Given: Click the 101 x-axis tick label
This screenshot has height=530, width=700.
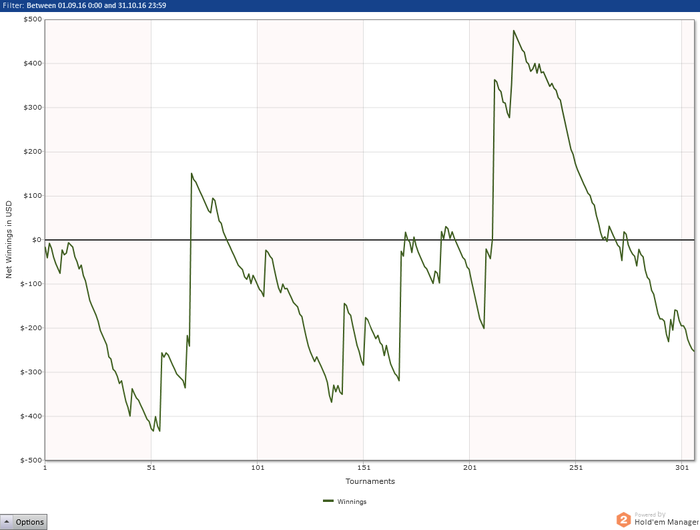Looking at the screenshot, I should [x=258, y=467].
